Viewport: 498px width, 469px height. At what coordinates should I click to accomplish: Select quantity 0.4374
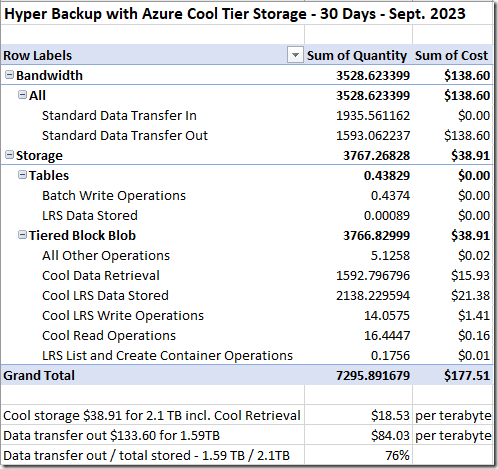tap(390, 196)
